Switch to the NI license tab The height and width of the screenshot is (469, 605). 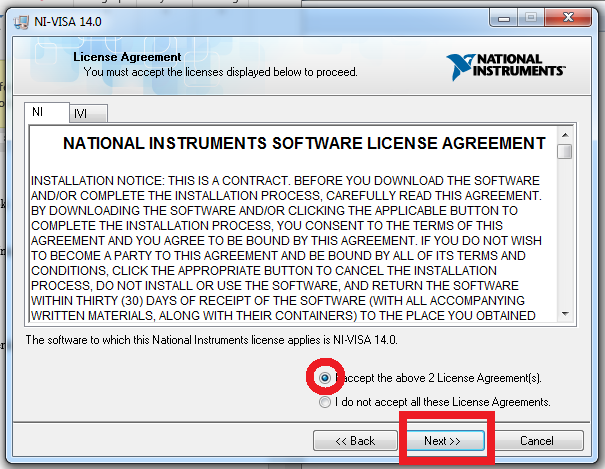[47, 112]
